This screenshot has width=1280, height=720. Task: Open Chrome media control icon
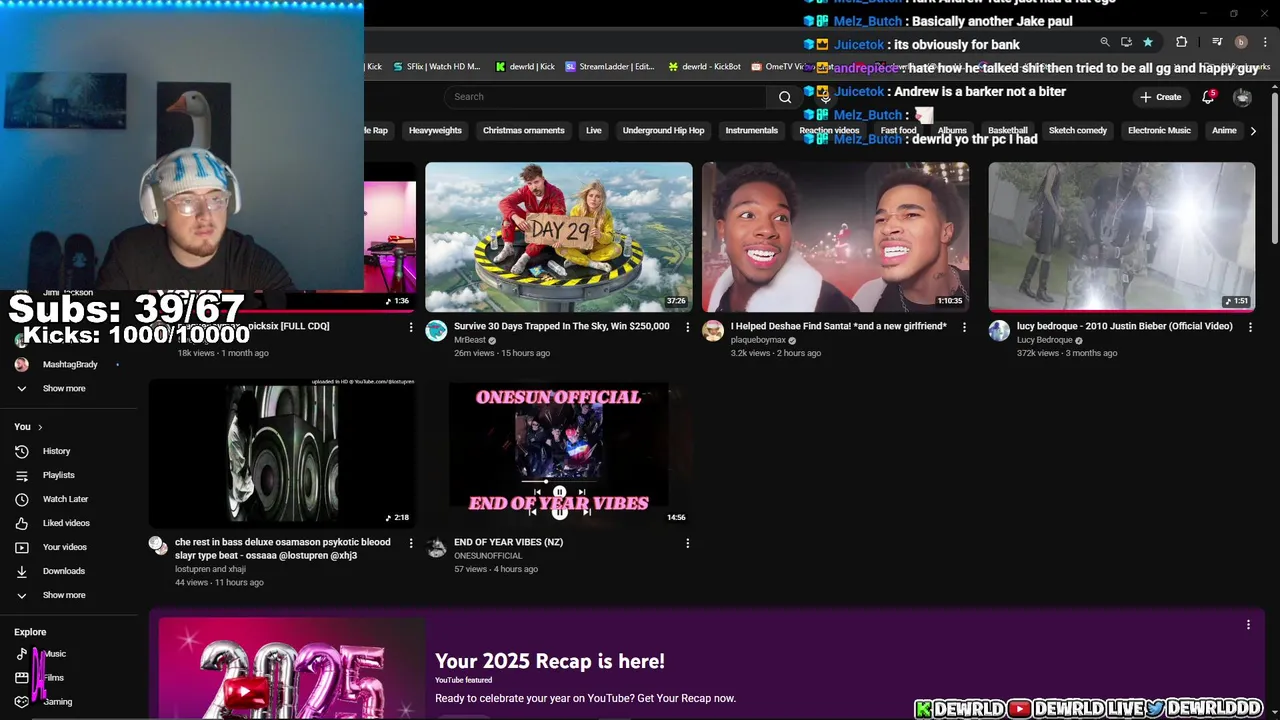[x=1217, y=42]
